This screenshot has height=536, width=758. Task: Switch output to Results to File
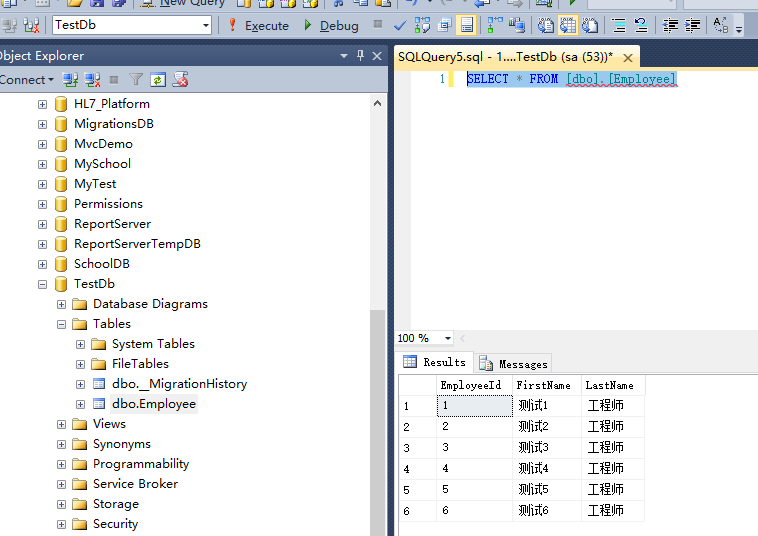590,25
